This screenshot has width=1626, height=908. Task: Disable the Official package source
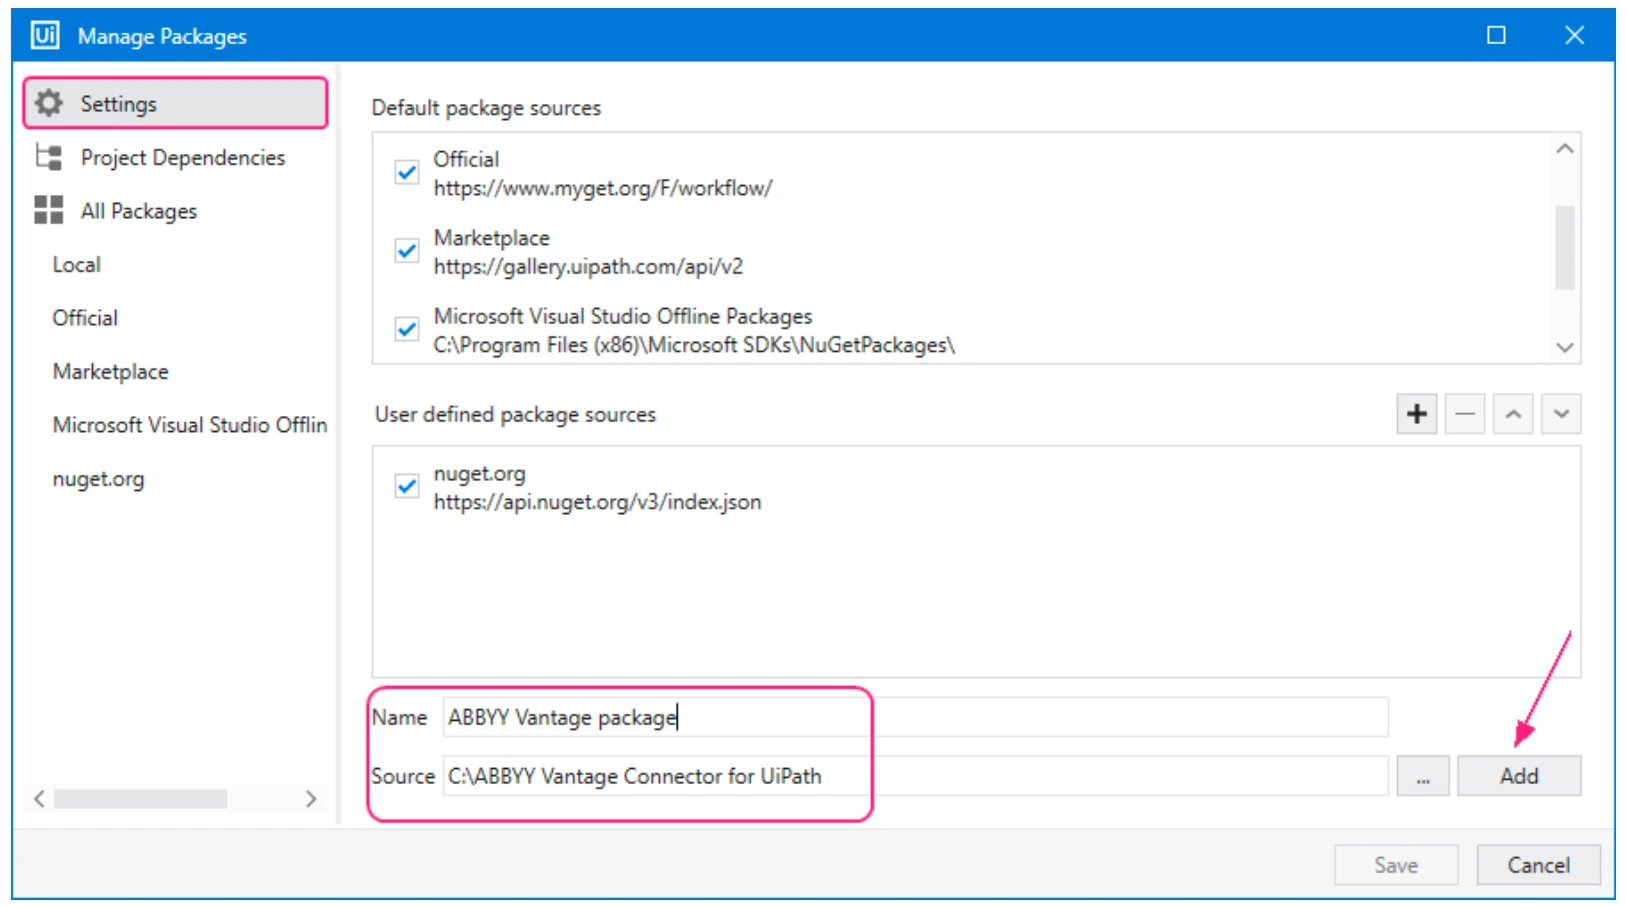click(406, 172)
